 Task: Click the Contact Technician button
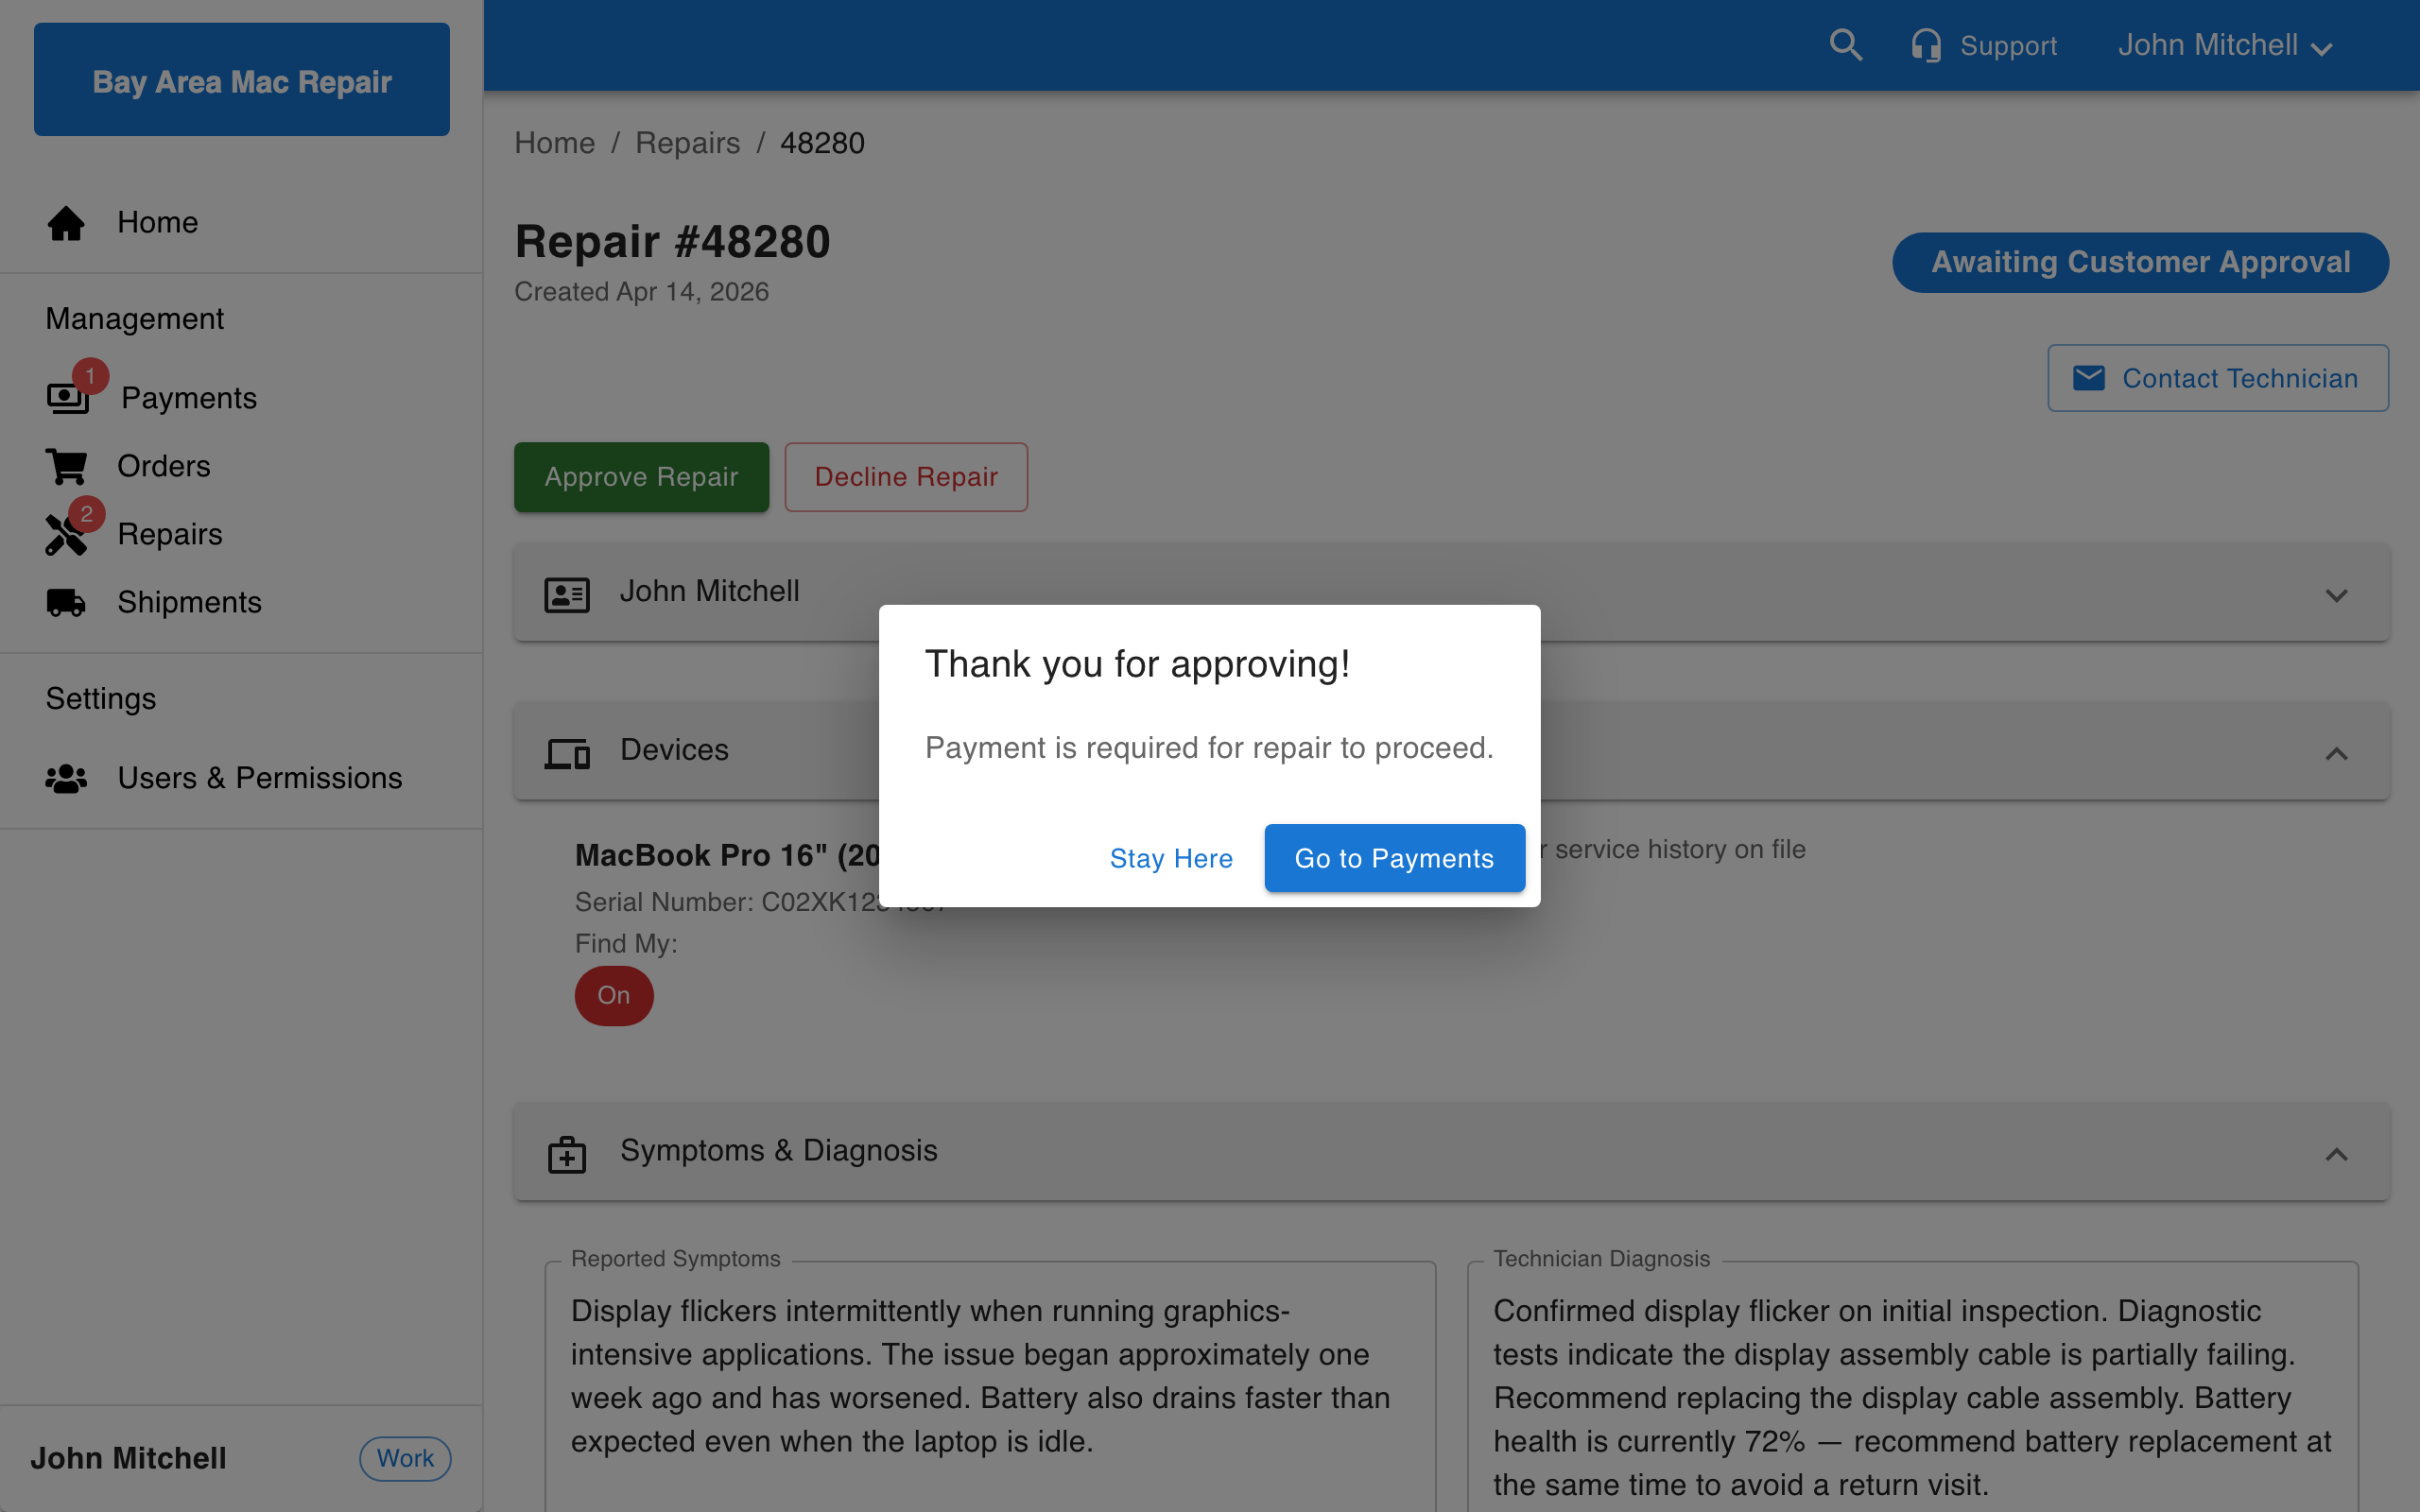coord(2218,378)
